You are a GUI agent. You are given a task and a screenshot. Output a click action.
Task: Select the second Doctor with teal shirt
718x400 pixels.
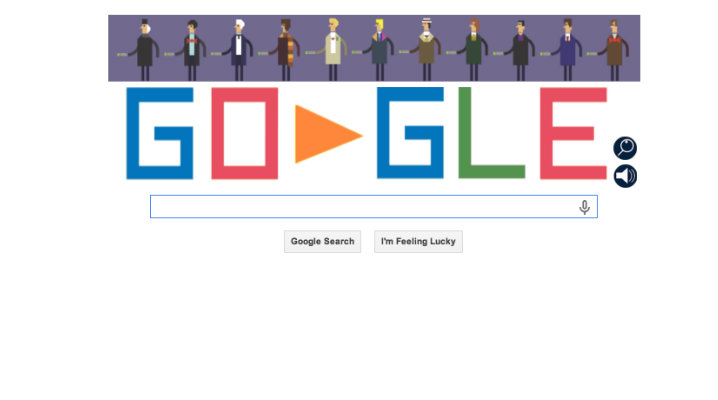[190, 49]
